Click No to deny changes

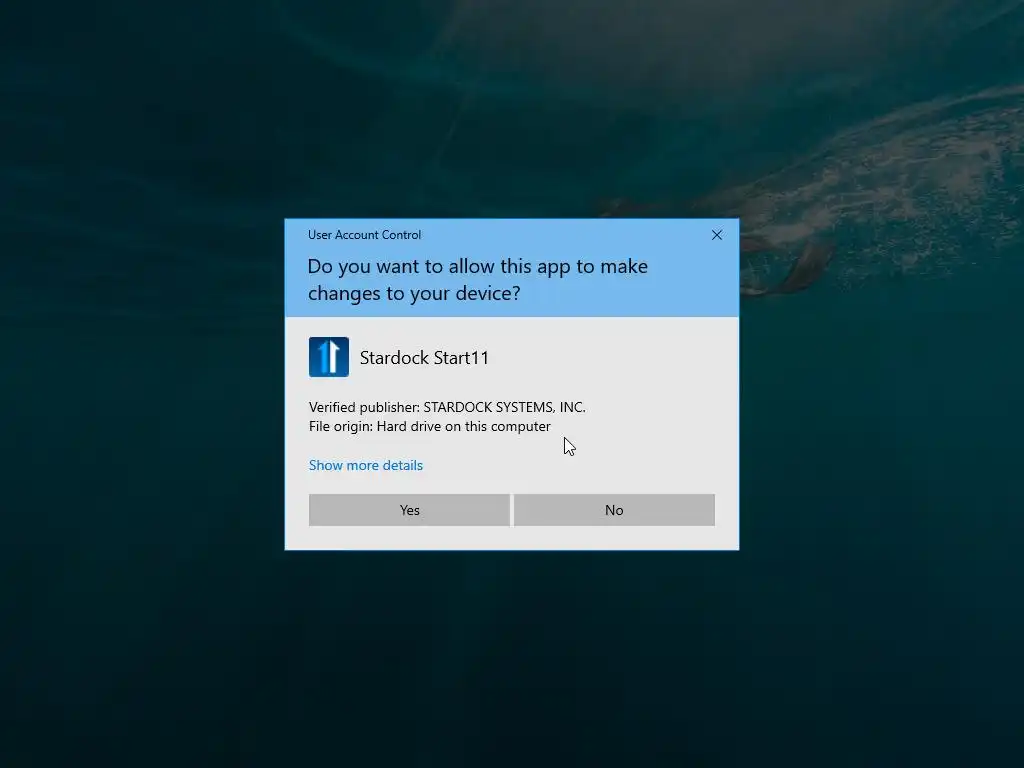[614, 510]
